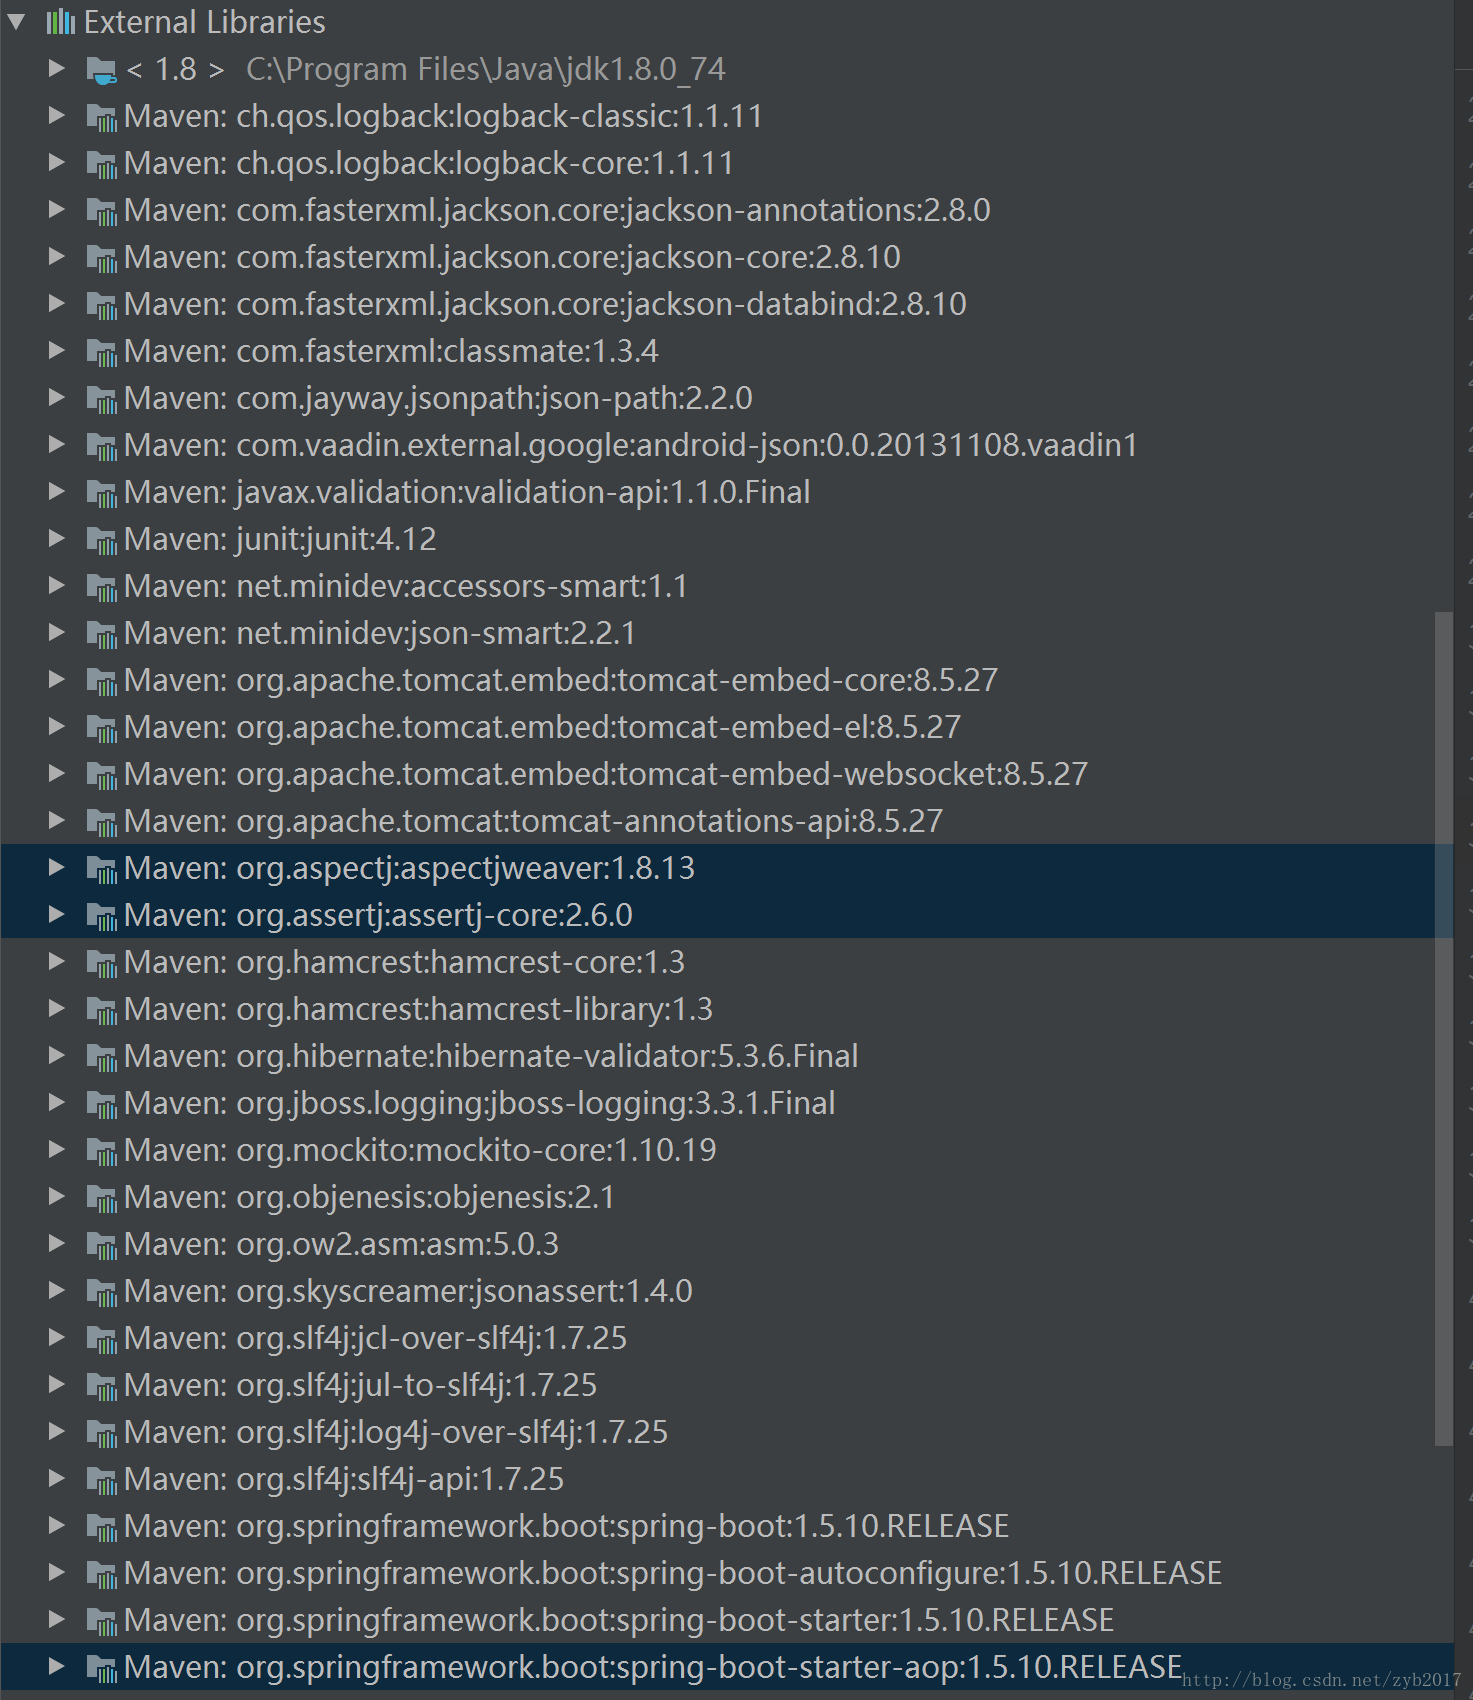Select 'Maven: org.aspectj:aspectjweaver:1.8.13' row
Image resolution: width=1473 pixels, height=1700 pixels.
point(726,868)
